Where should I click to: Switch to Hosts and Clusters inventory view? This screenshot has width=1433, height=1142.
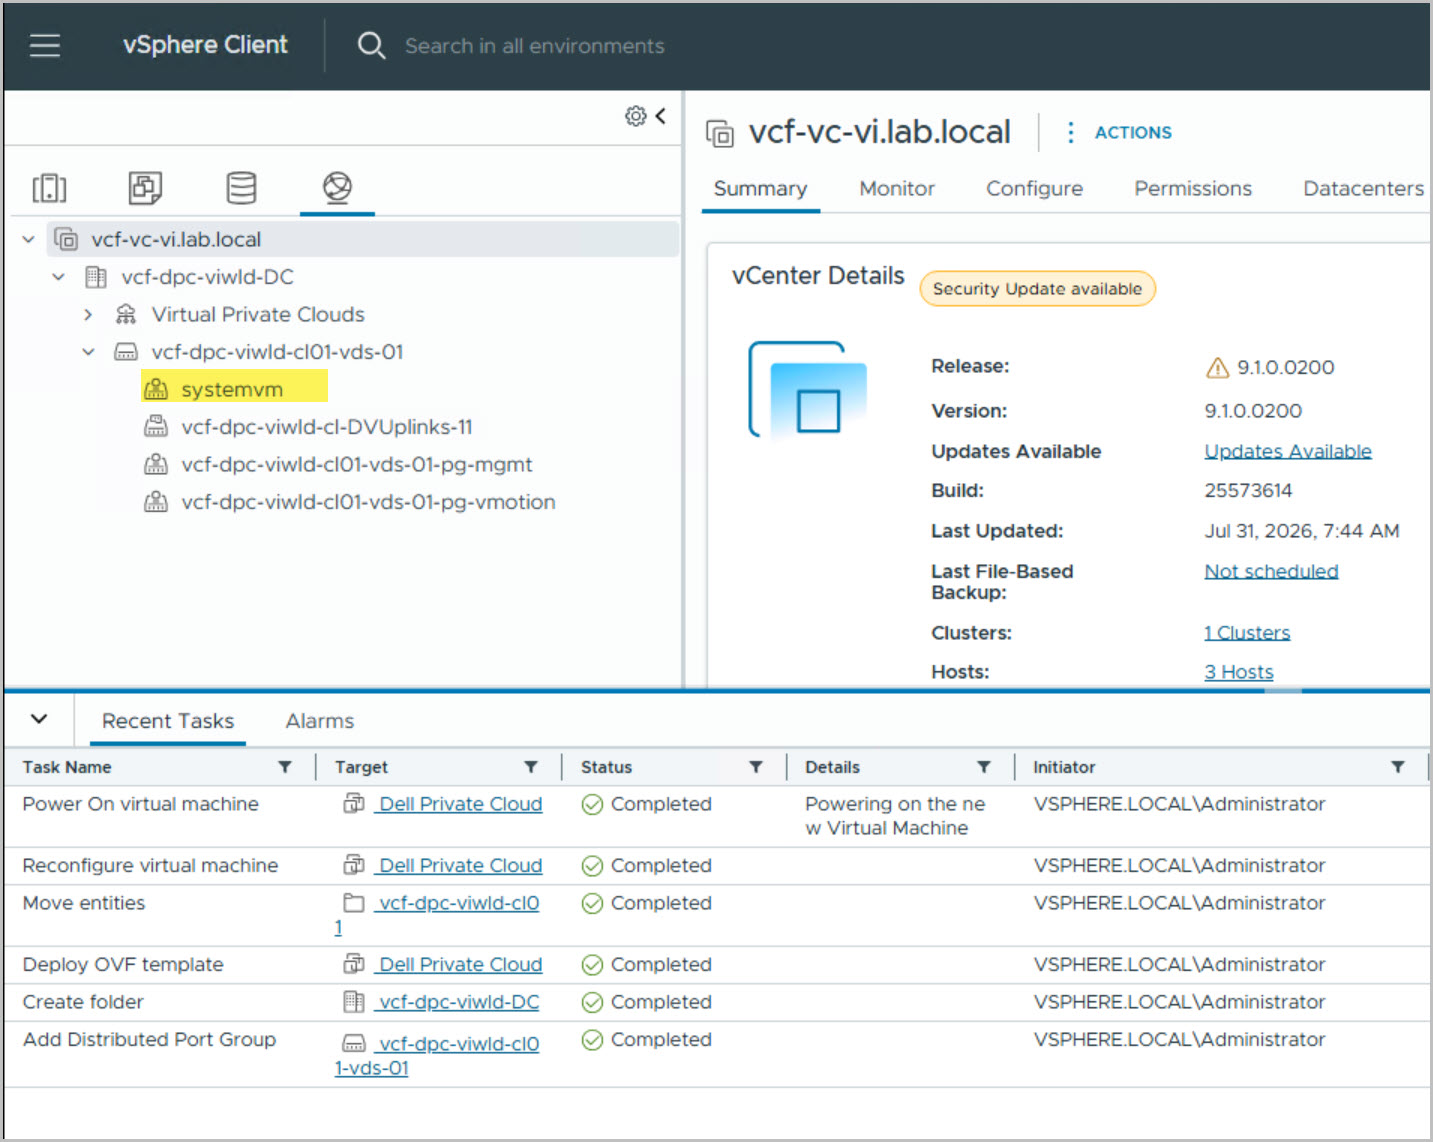coord(49,188)
